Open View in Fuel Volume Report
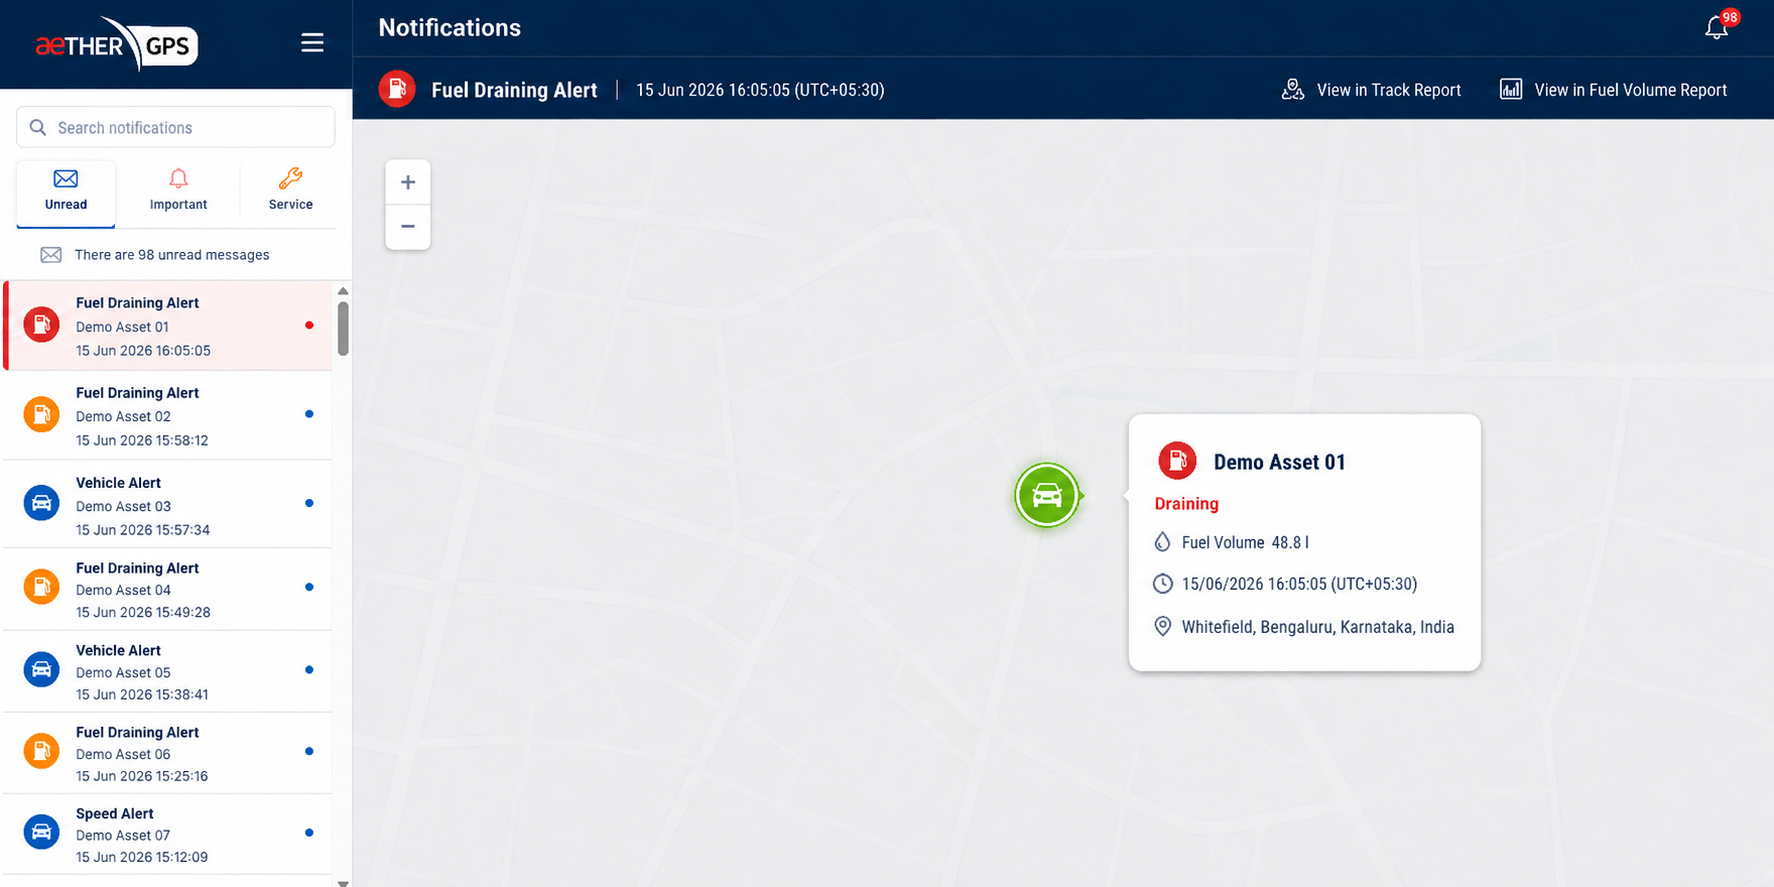 (x=1613, y=90)
